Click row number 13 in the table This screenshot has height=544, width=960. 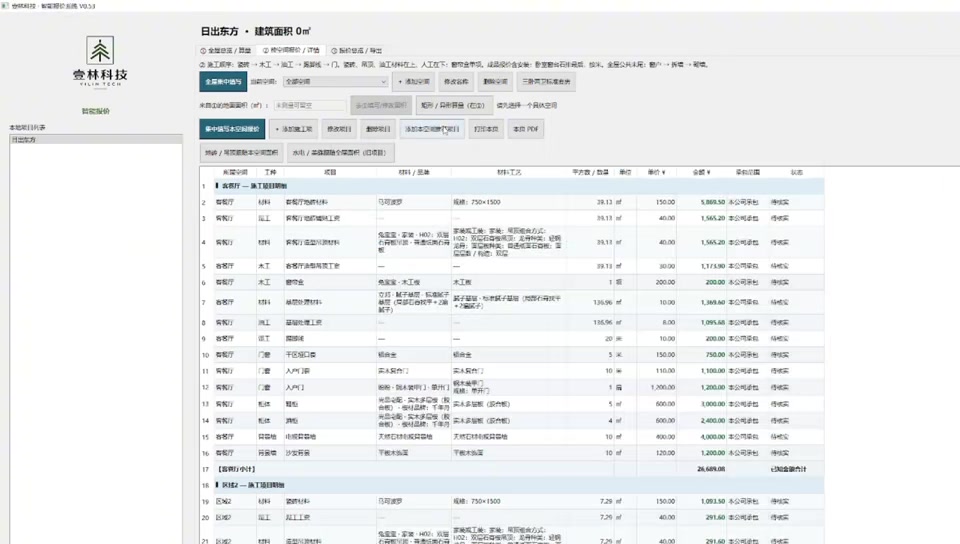[x=205, y=404]
